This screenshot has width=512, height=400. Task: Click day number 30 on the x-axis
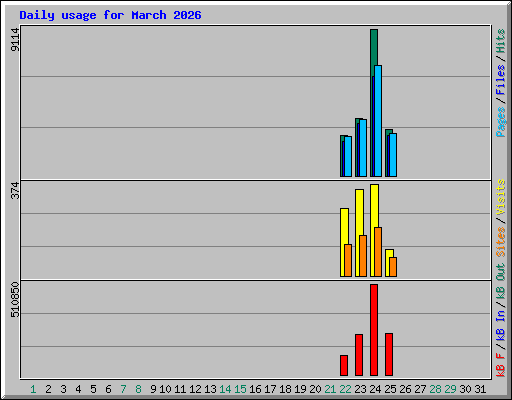pyautogui.click(x=465, y=389)
